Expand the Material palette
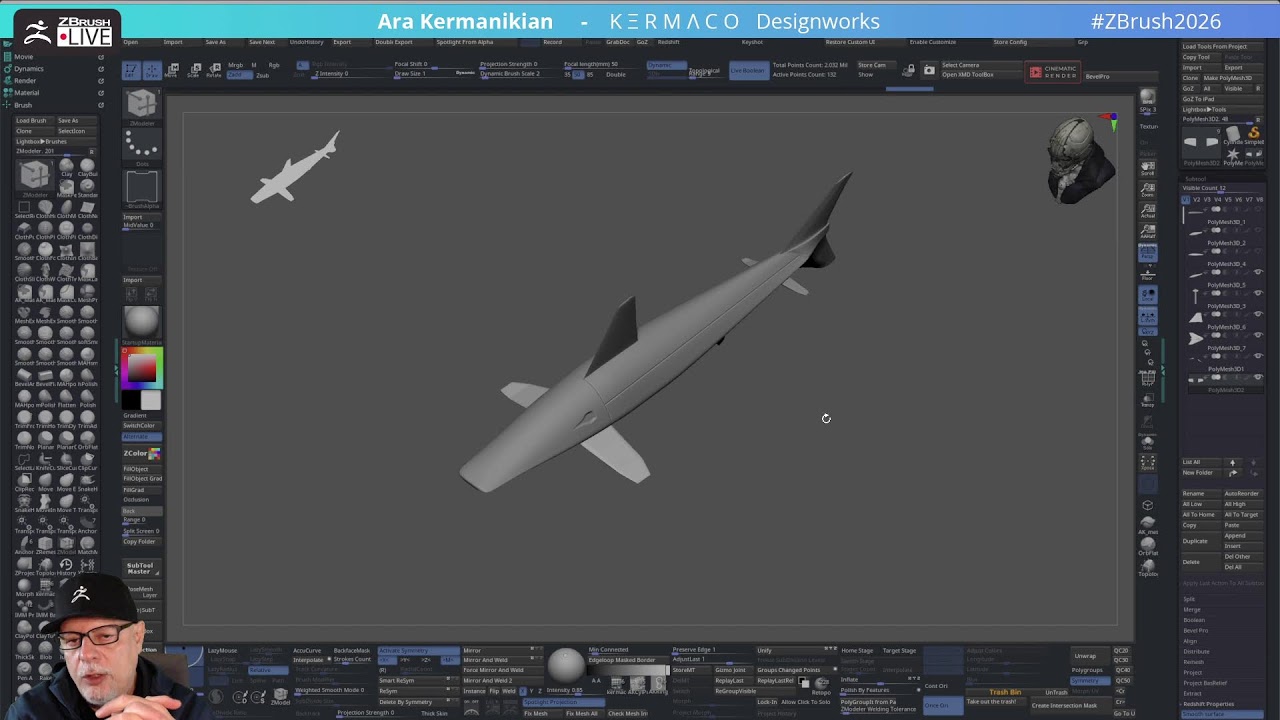The height and width of the screenshot is (720, 1280). tap(27, 93)
